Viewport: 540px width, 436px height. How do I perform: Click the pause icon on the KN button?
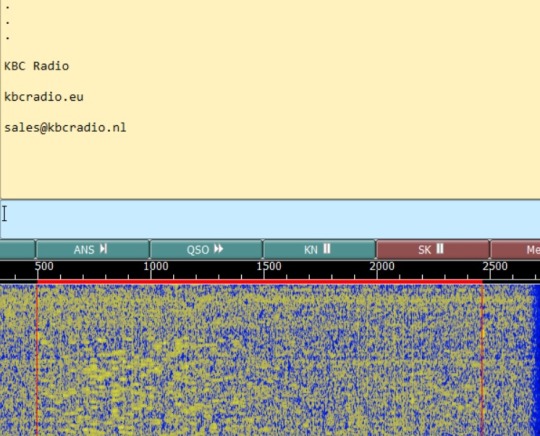click(x=327, y=248)
